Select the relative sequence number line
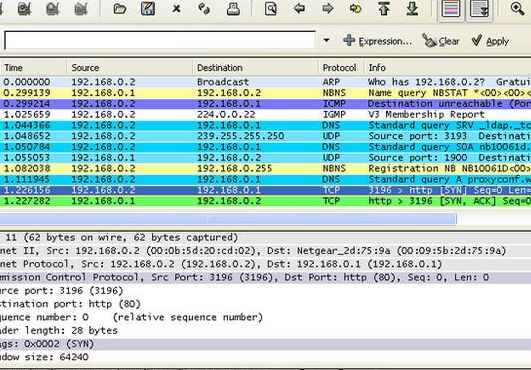The width and height of the screenshot is (531, 370). click(266, 317)
